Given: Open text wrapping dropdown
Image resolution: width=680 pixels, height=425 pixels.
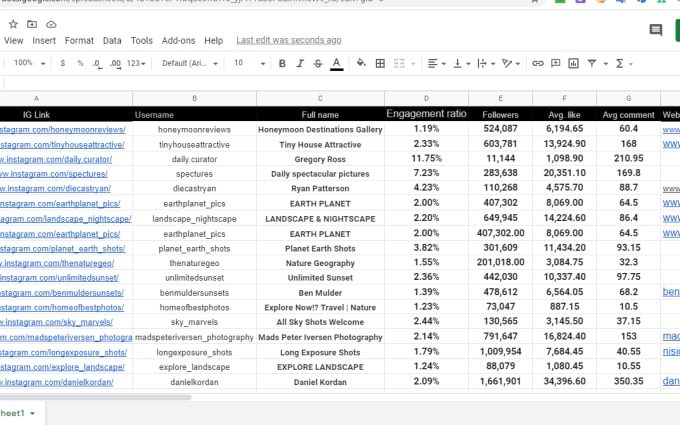Looking at the screenshot, I should pos(486,63).
